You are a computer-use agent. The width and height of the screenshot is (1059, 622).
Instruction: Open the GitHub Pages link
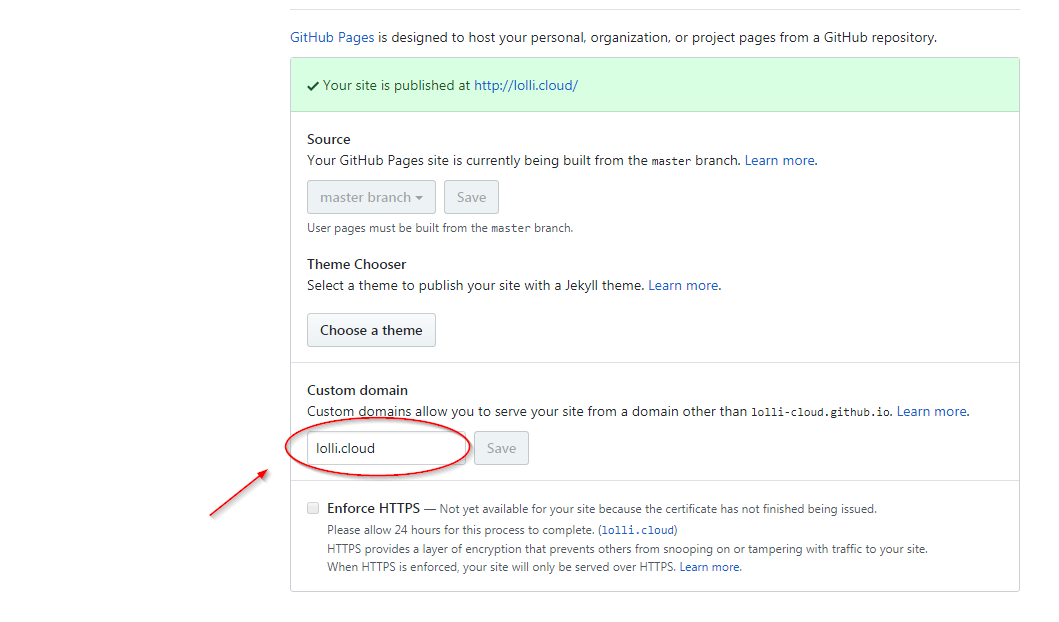332,37
